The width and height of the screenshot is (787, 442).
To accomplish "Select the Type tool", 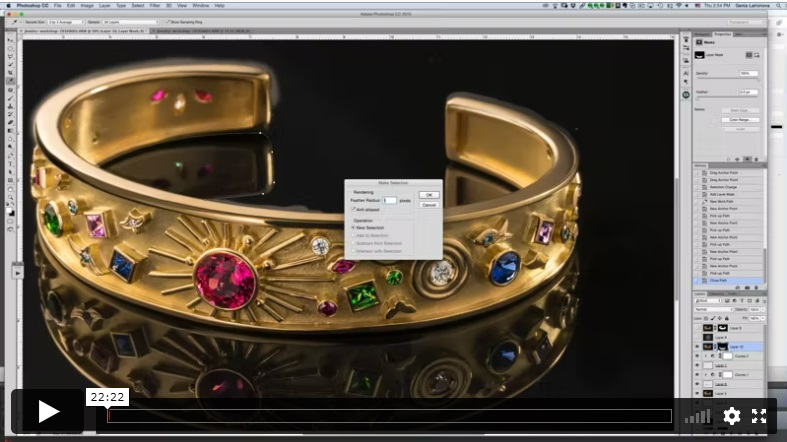I will [x=11, y=164].
